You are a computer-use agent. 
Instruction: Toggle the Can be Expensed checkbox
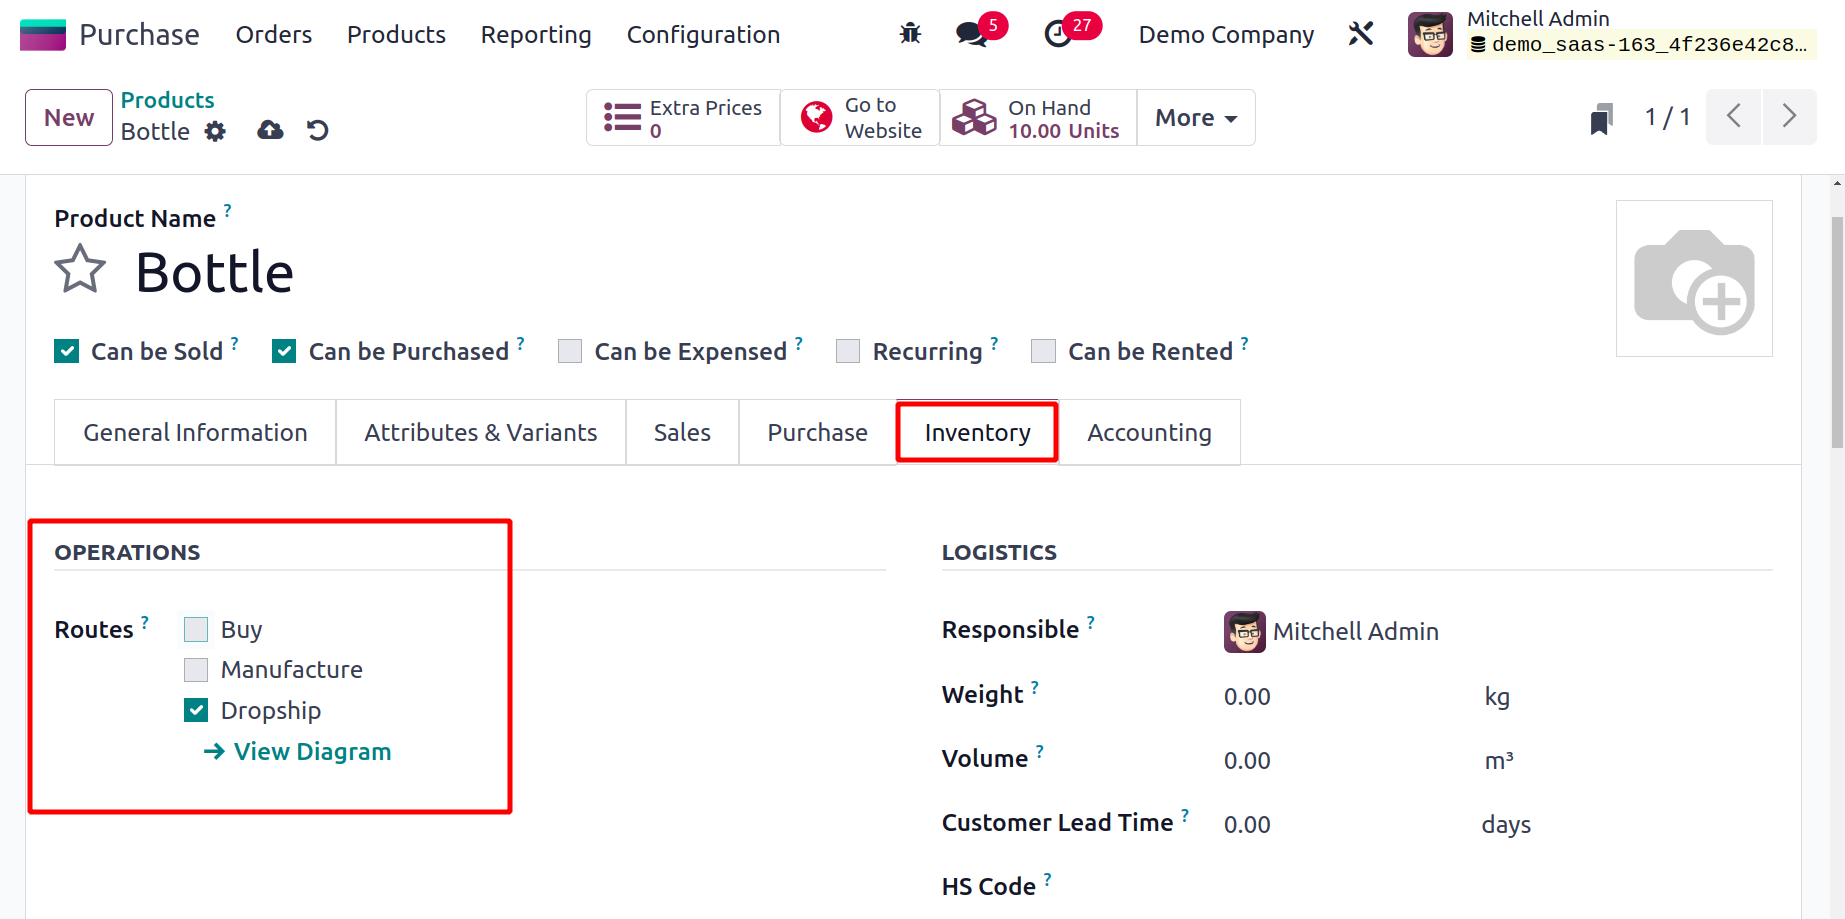[570, 352]
